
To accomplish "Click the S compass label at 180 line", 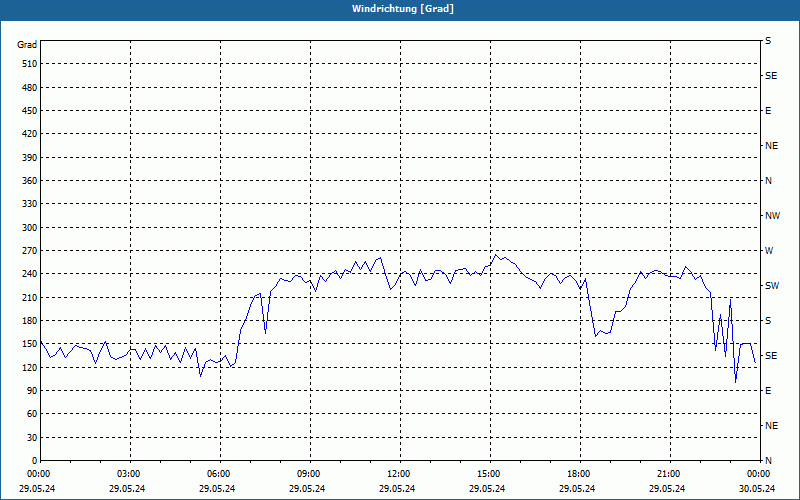I will click(x=768, y=321).
